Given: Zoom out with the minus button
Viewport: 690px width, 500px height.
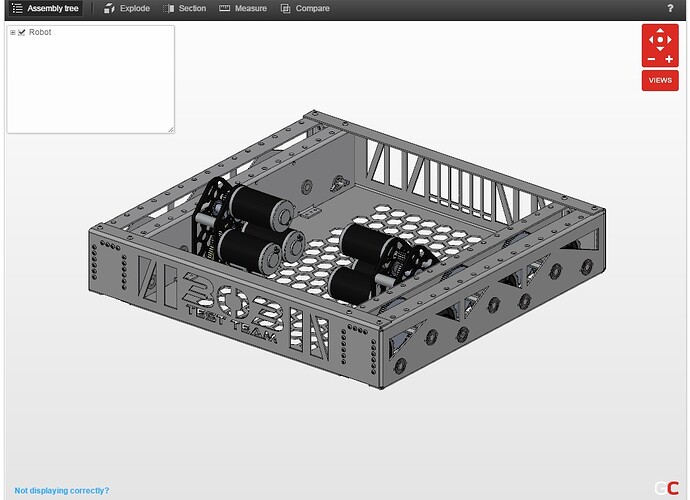Looking at the screenshot, I should (652, 59).
